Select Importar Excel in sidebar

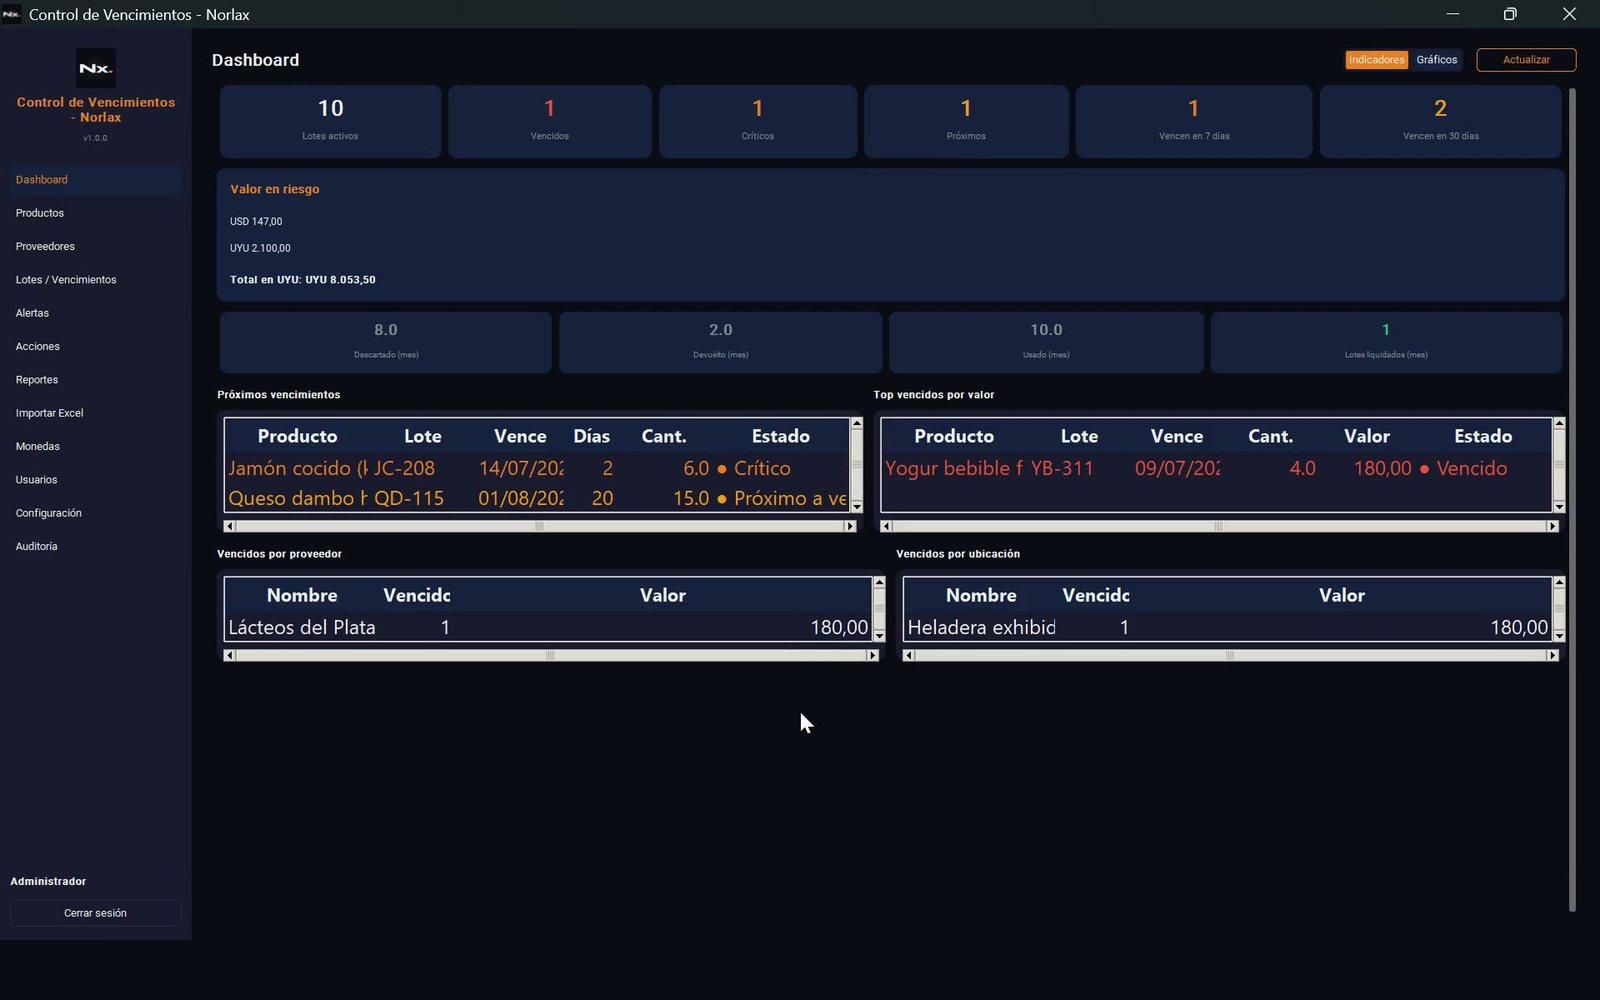(x=96, y=413)
